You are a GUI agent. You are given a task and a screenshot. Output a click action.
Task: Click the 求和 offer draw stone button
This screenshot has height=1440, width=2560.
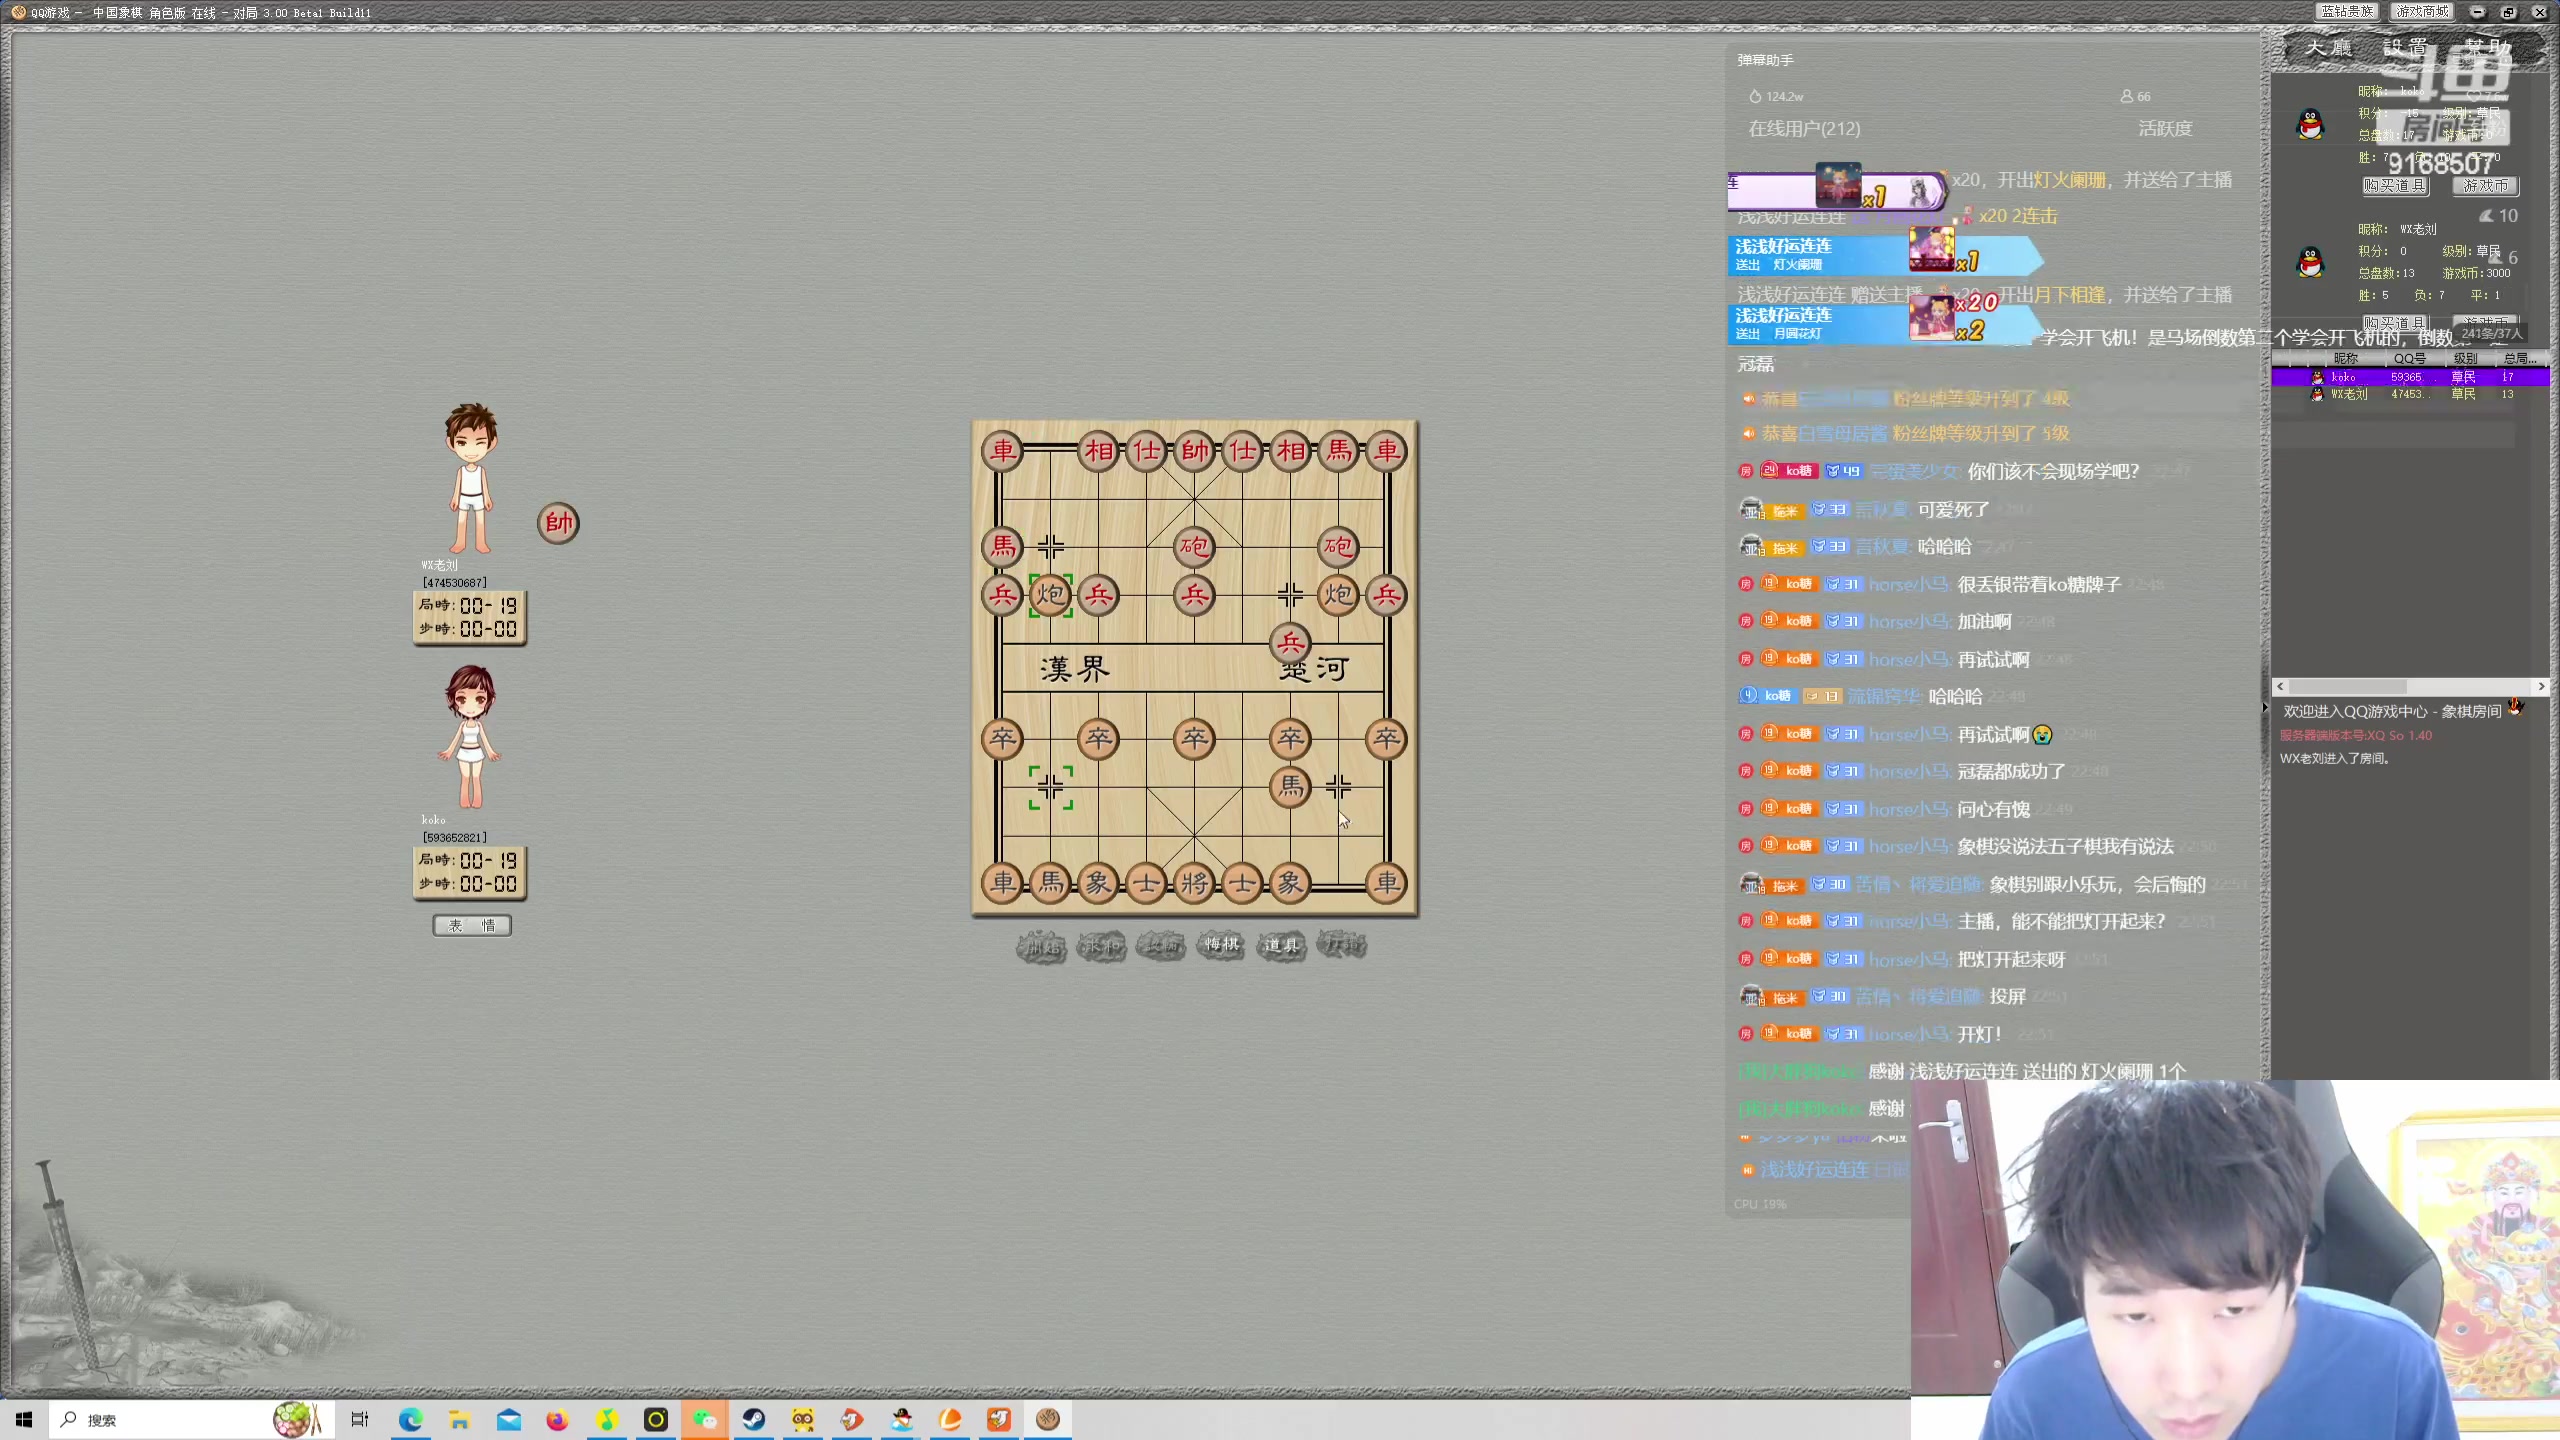pyautogui.click(x=1101, y=946)
